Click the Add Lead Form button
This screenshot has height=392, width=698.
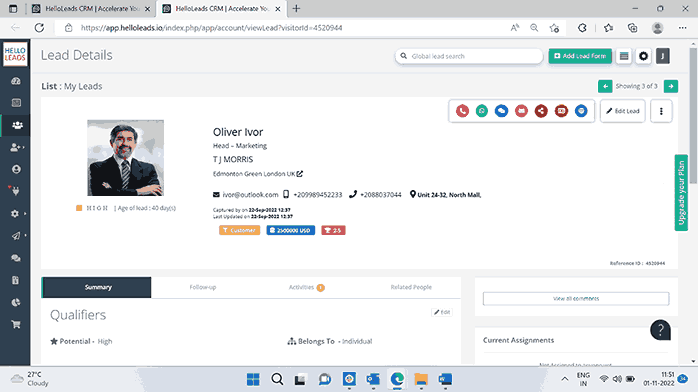(580, 56)
